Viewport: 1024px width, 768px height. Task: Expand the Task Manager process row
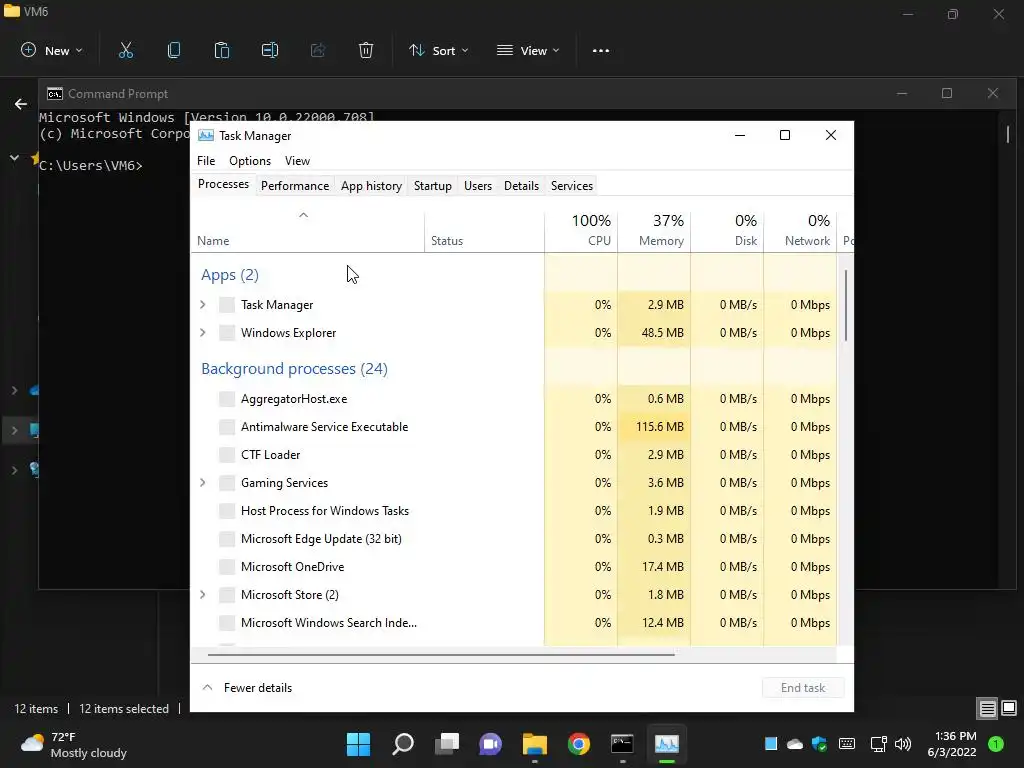202,304
